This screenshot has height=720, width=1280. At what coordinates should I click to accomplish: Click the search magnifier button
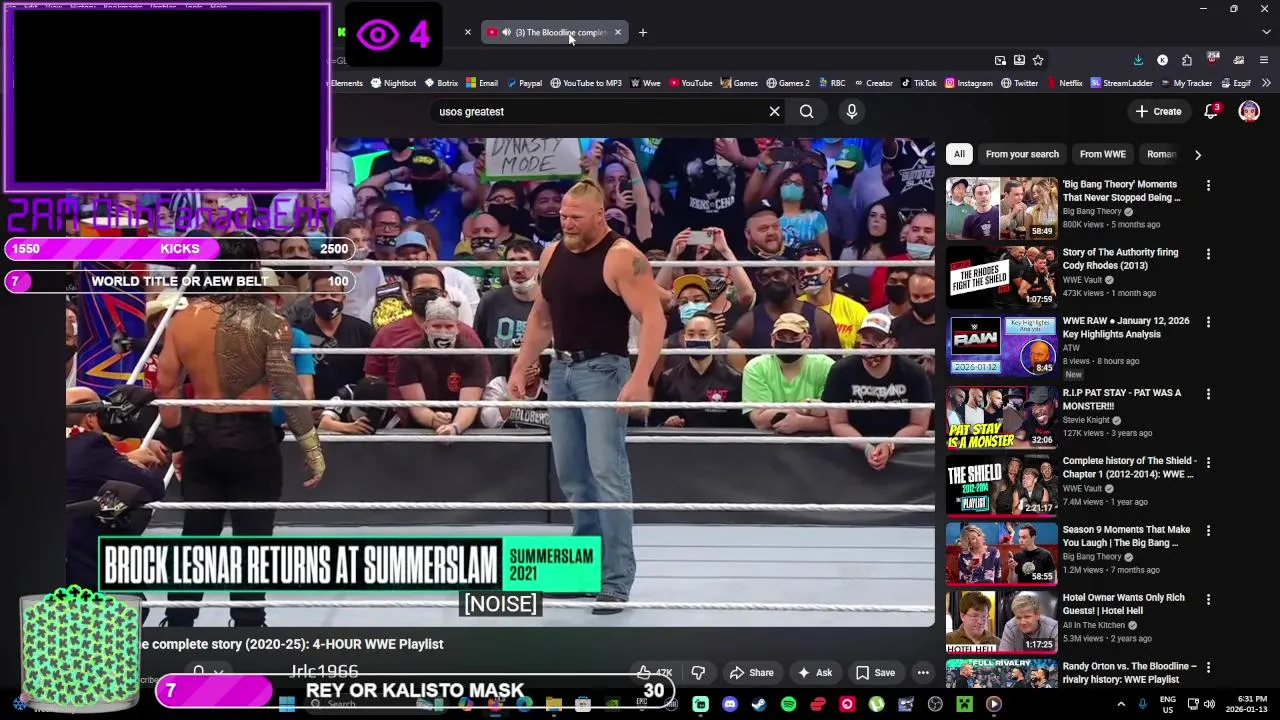tap(806, 111)
